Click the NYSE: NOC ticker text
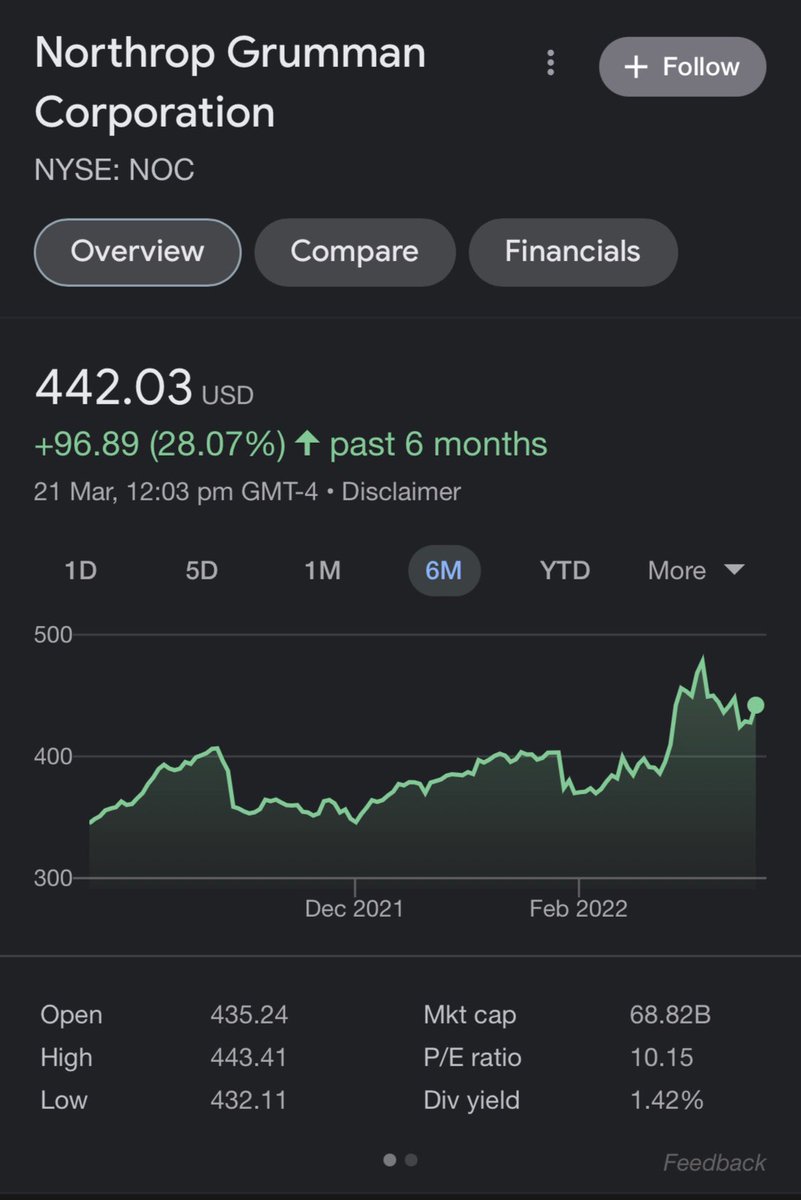Image resolution: width=801 pixels, height=1200 pixels. pyautogui.click(x=115, y=170)
